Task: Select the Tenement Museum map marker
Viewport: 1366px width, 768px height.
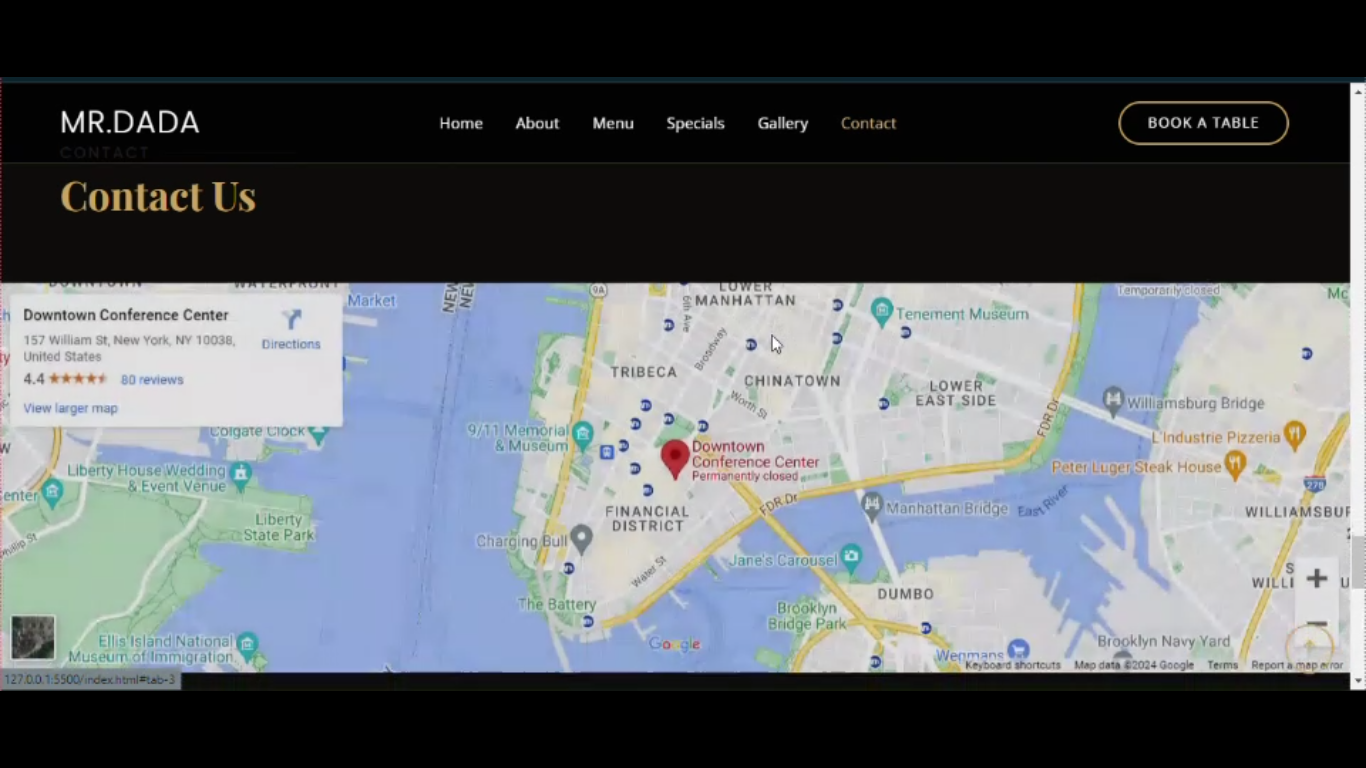Action: (881, 312)
